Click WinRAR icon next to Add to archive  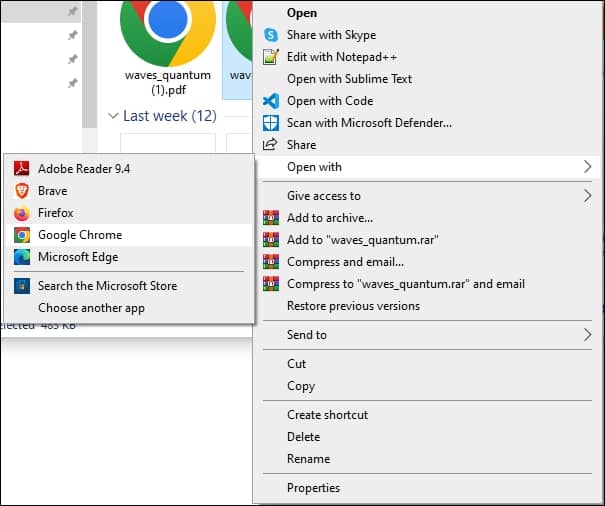tap(271, 218)
